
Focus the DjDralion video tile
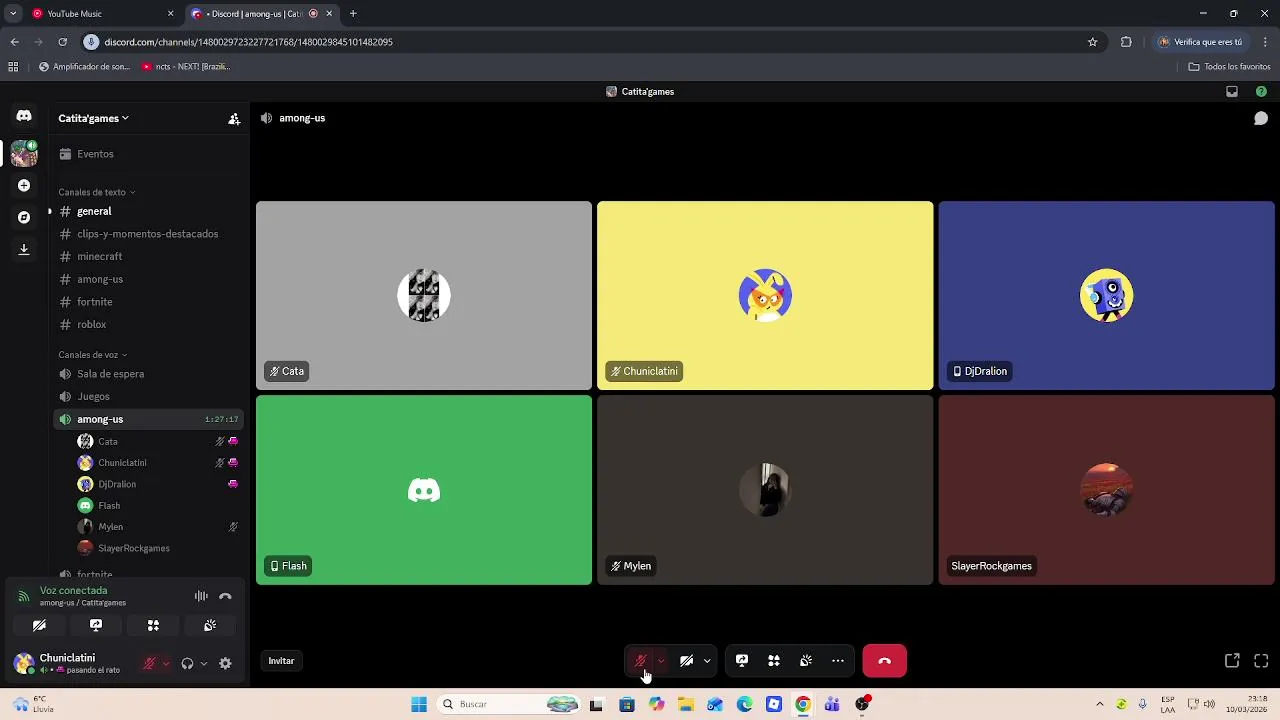1106,296
